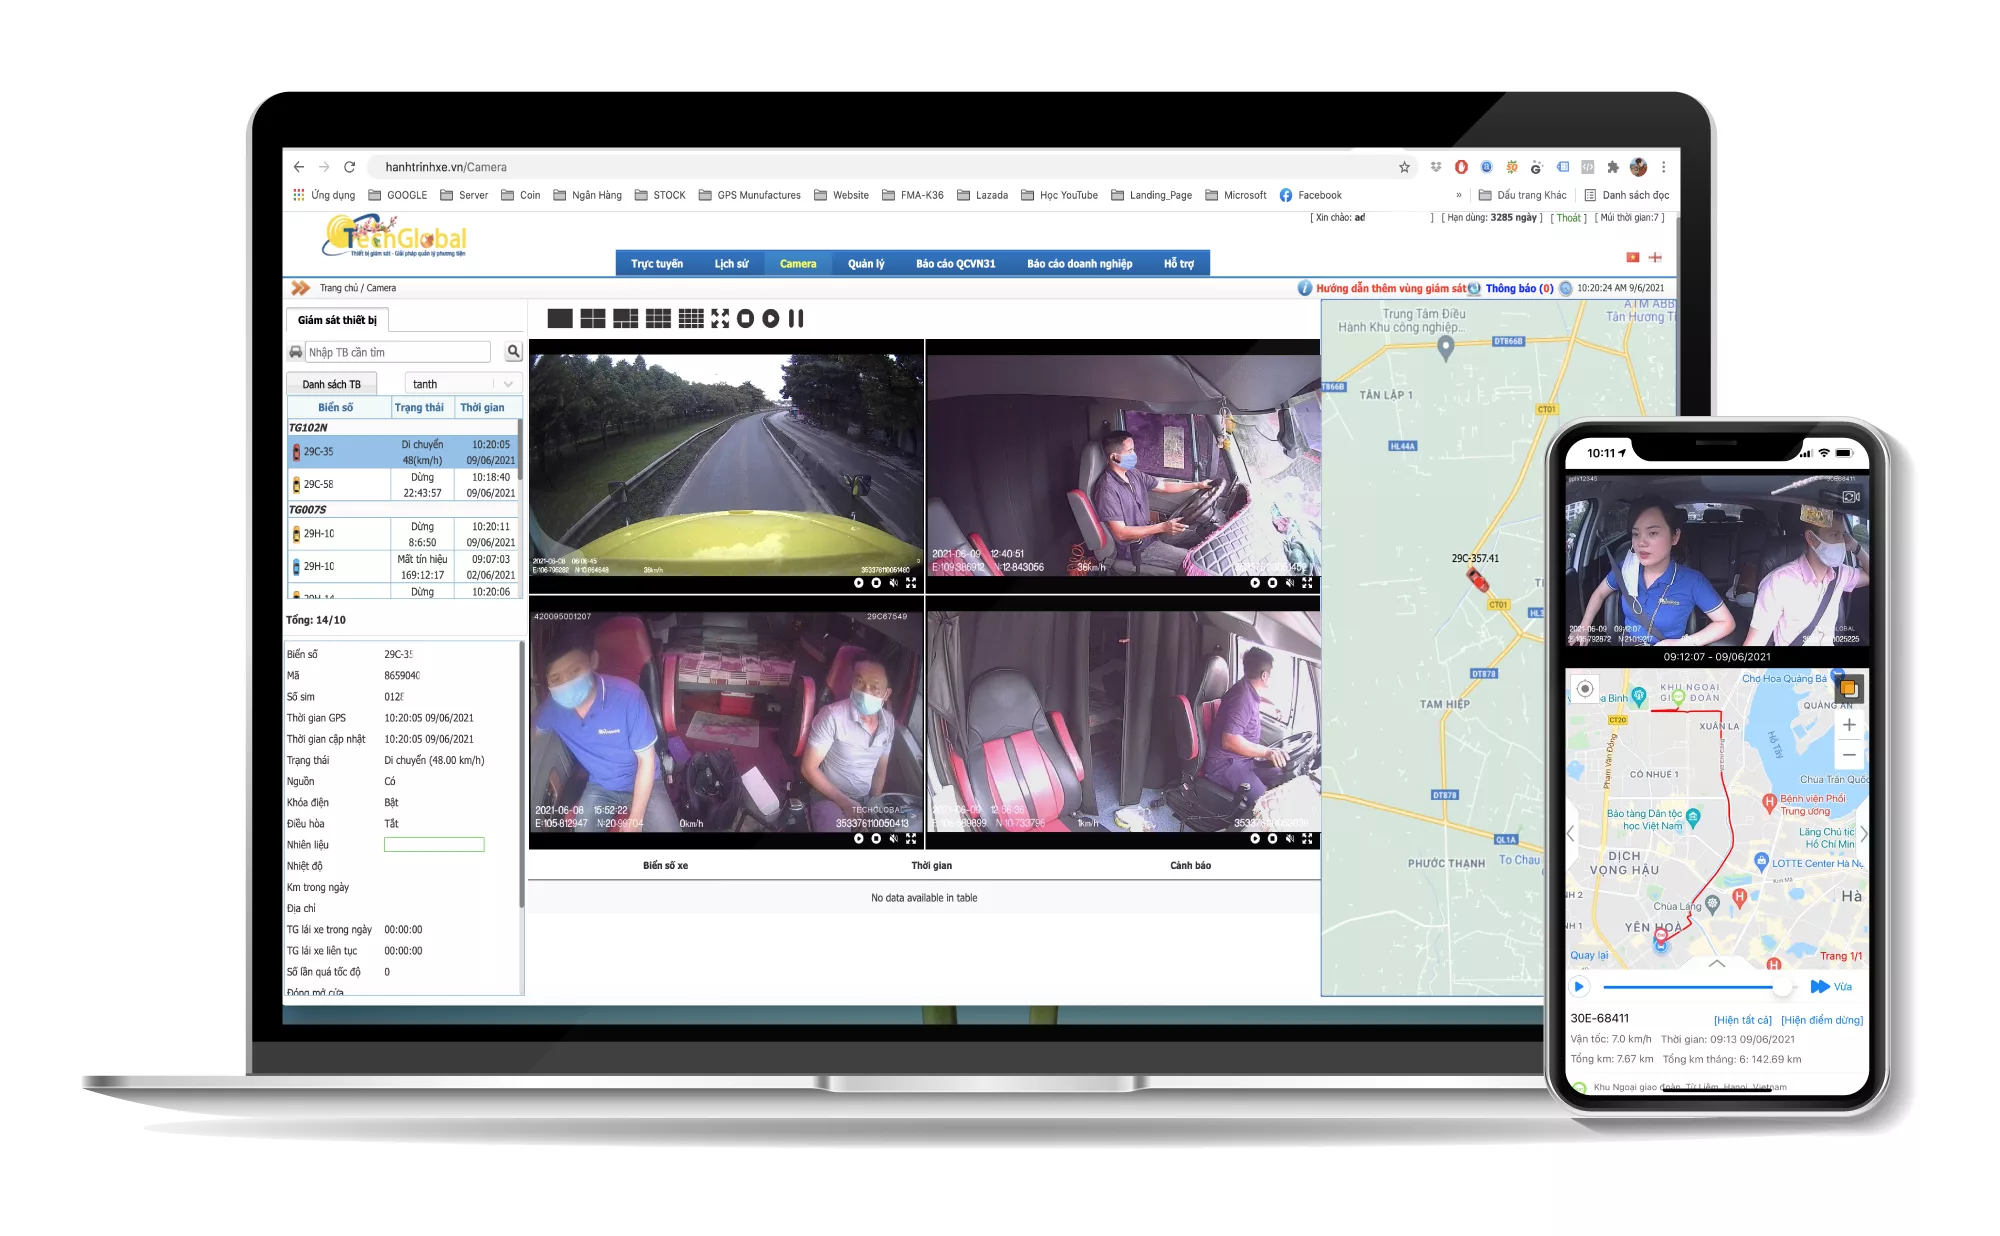Toggle recording on the top-right camera feed

(1272, 583)
